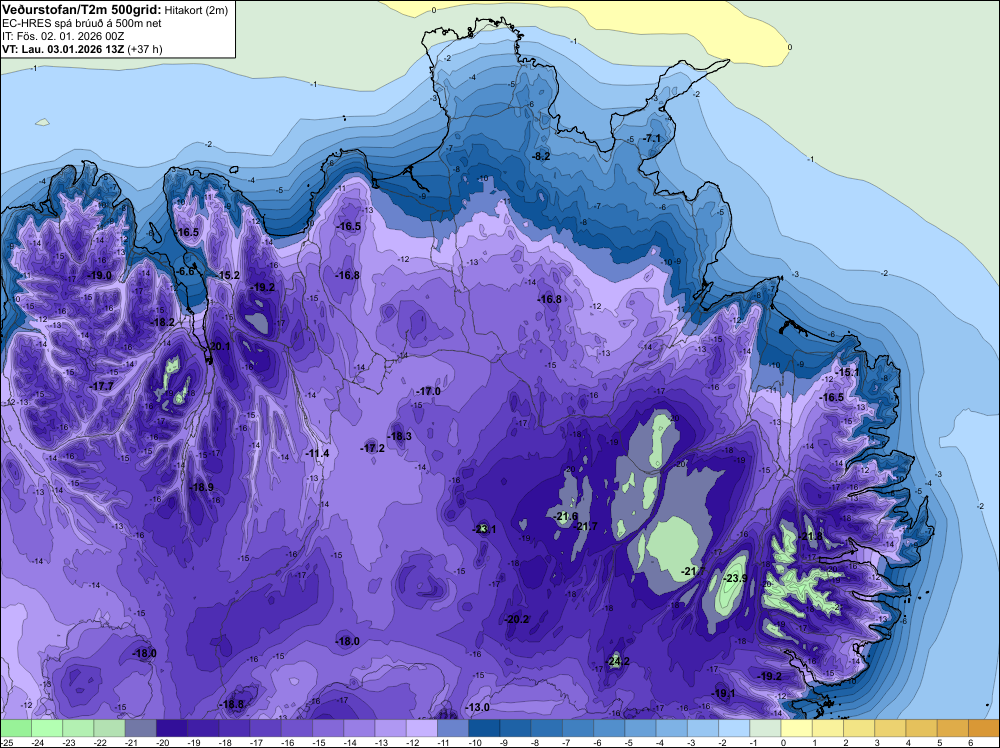Click the dark blue legend swatch starting at -10
The height and width of the screenshot is (748, 1000).
pyautogui.click(x=484, y=728)
